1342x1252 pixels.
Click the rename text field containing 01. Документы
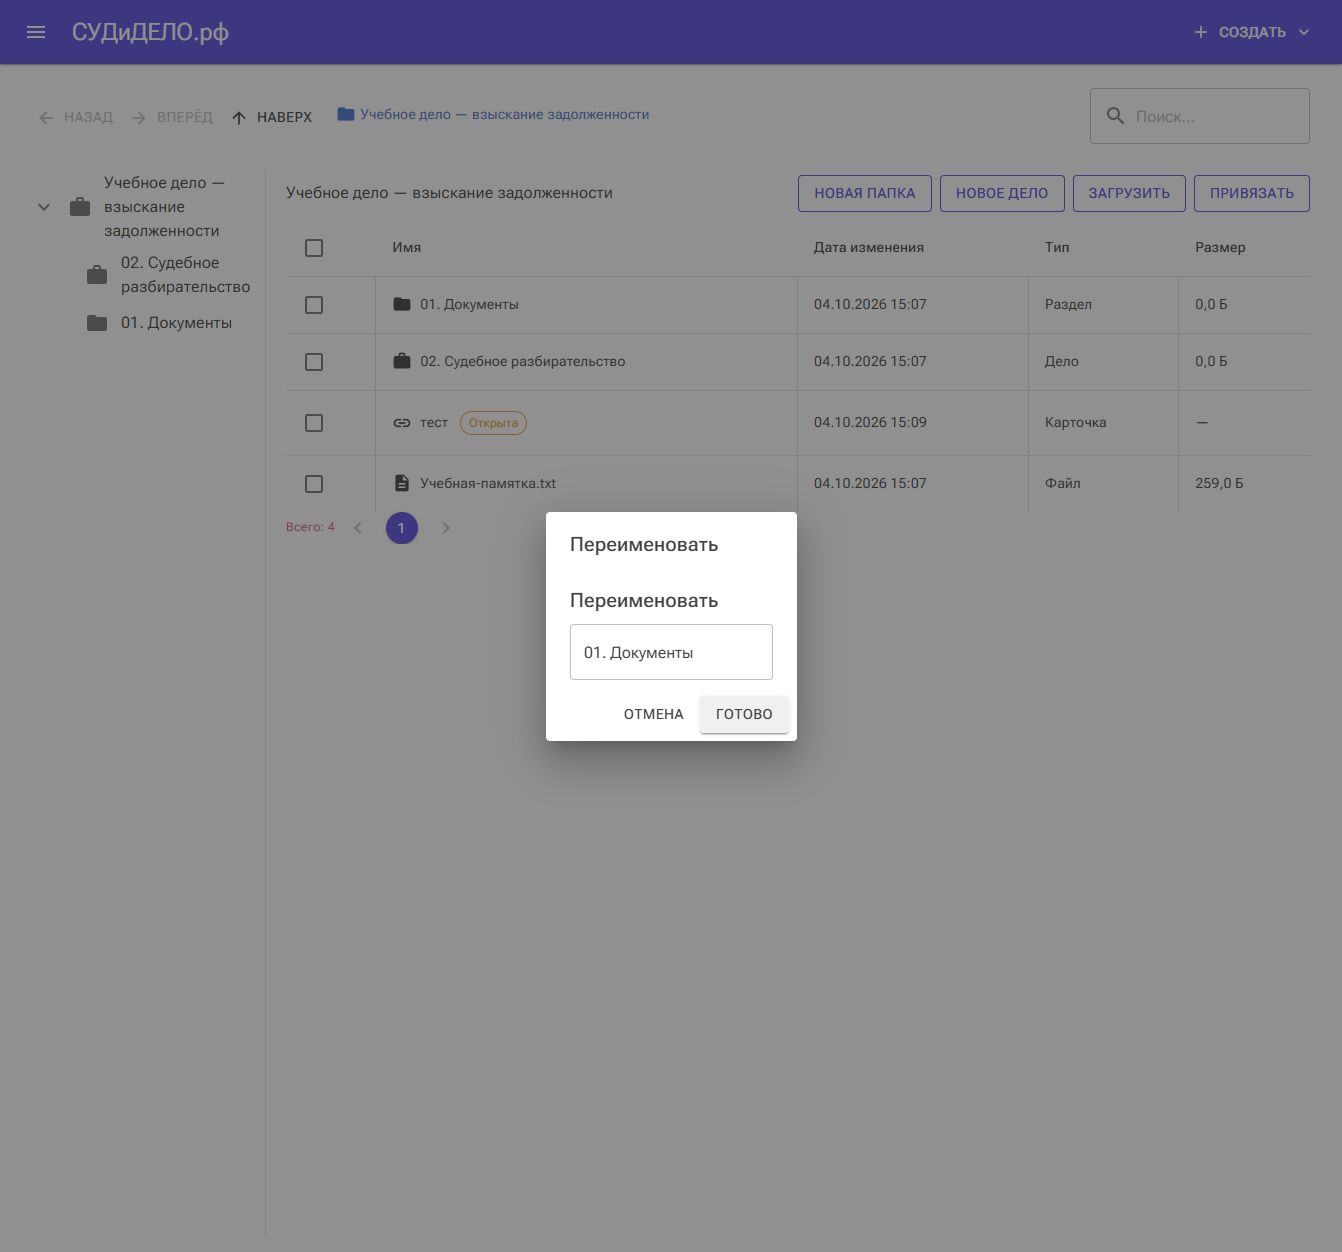coord(671,652)
